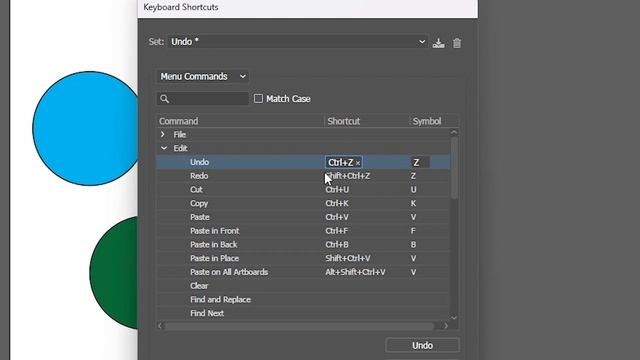640x360 pixels.
Task: Select the Paste in Place command
Action: click(303, 258)
